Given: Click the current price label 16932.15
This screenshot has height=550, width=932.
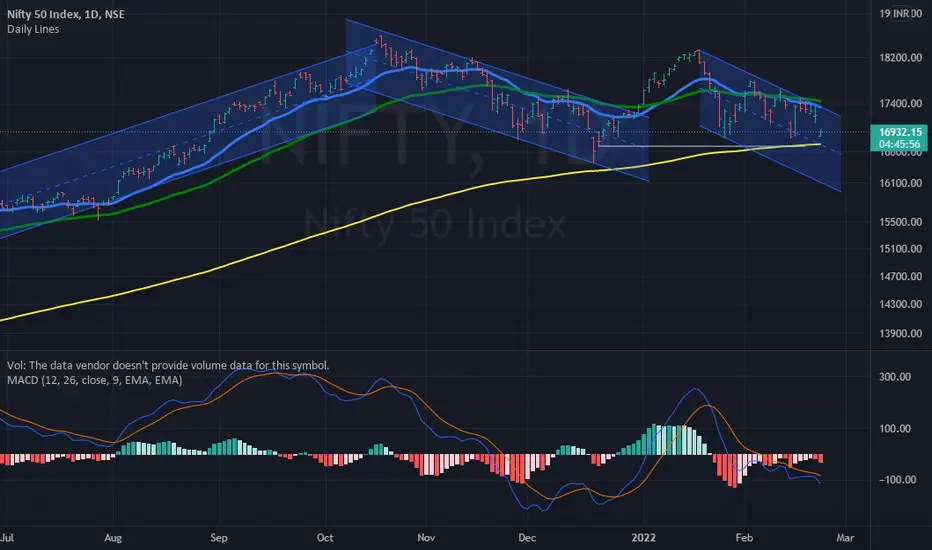Looking at the screenshot, I should coord(899,132).
